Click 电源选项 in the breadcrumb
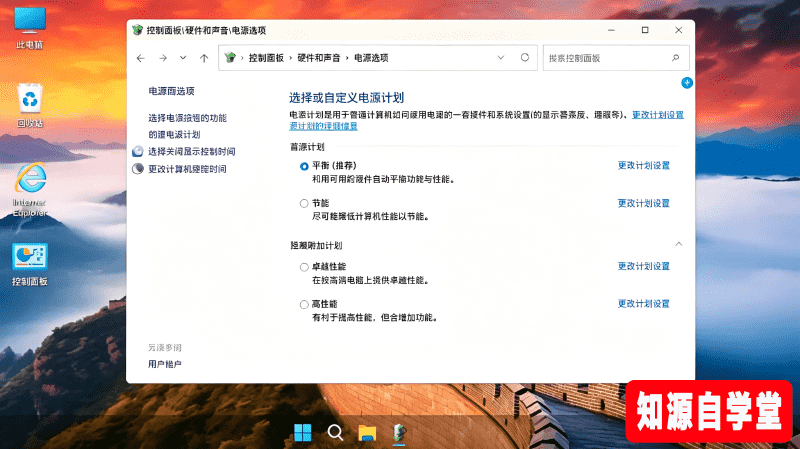800x449 pixels. [371, 58]
